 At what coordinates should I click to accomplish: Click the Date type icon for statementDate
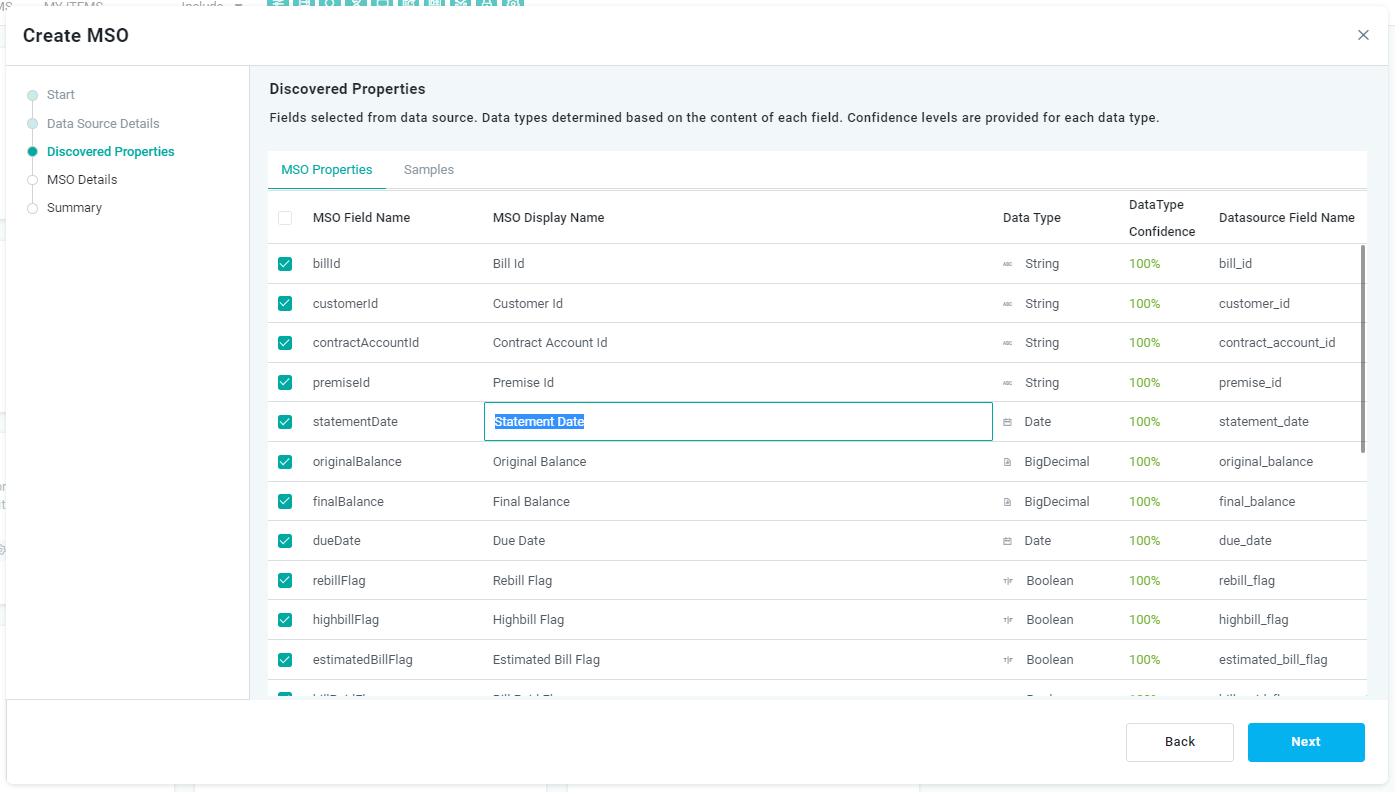coord(1007,422)
